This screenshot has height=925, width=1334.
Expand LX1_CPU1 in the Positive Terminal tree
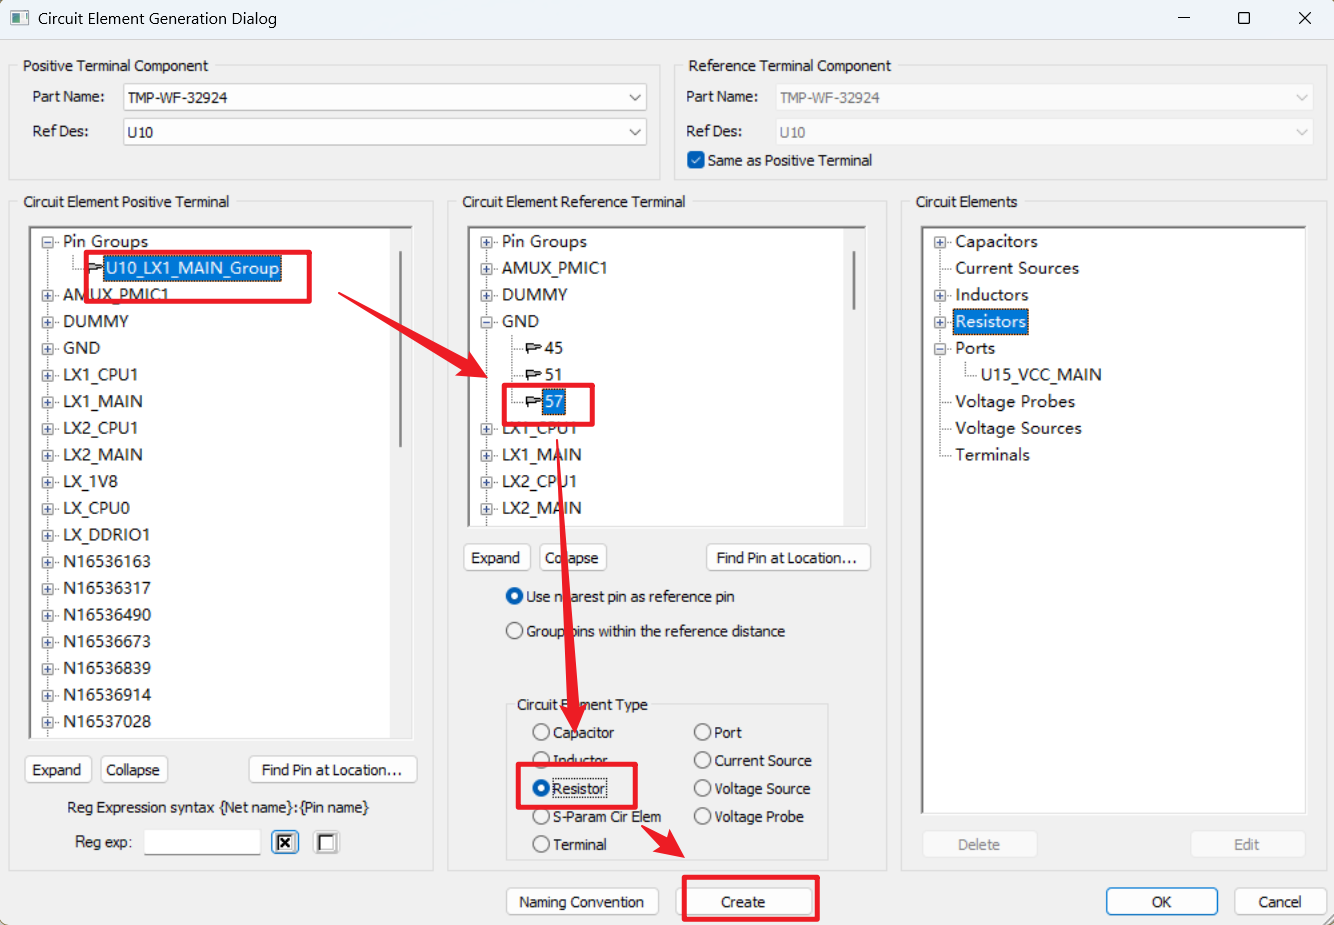pos(47,375)
